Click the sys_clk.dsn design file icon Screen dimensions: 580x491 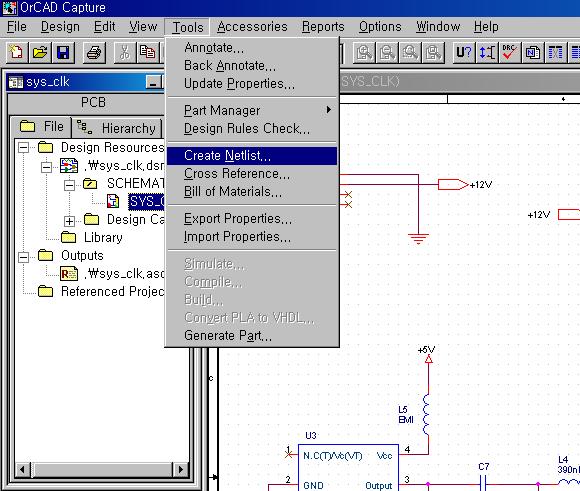tap(69, 165)
